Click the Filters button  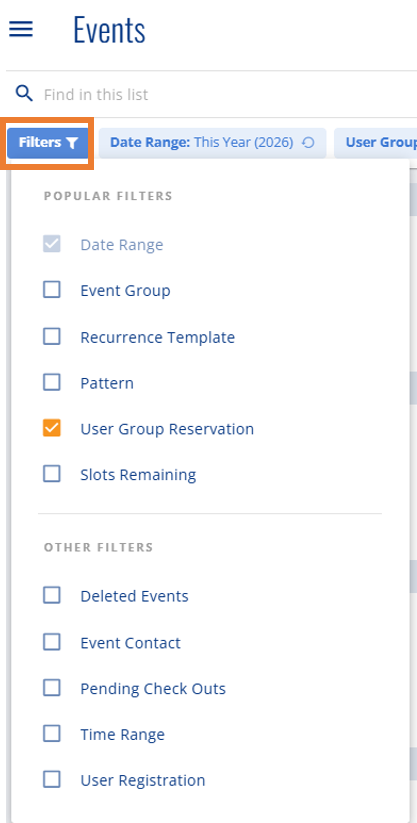point(48,143)
